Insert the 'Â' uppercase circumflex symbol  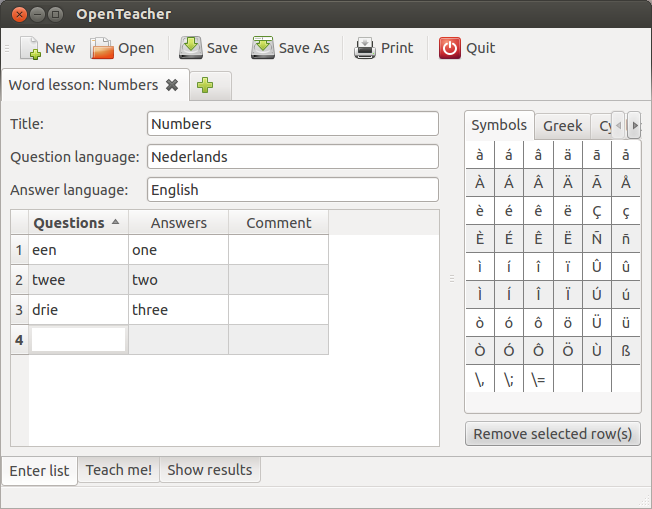[x=538, y=183]
